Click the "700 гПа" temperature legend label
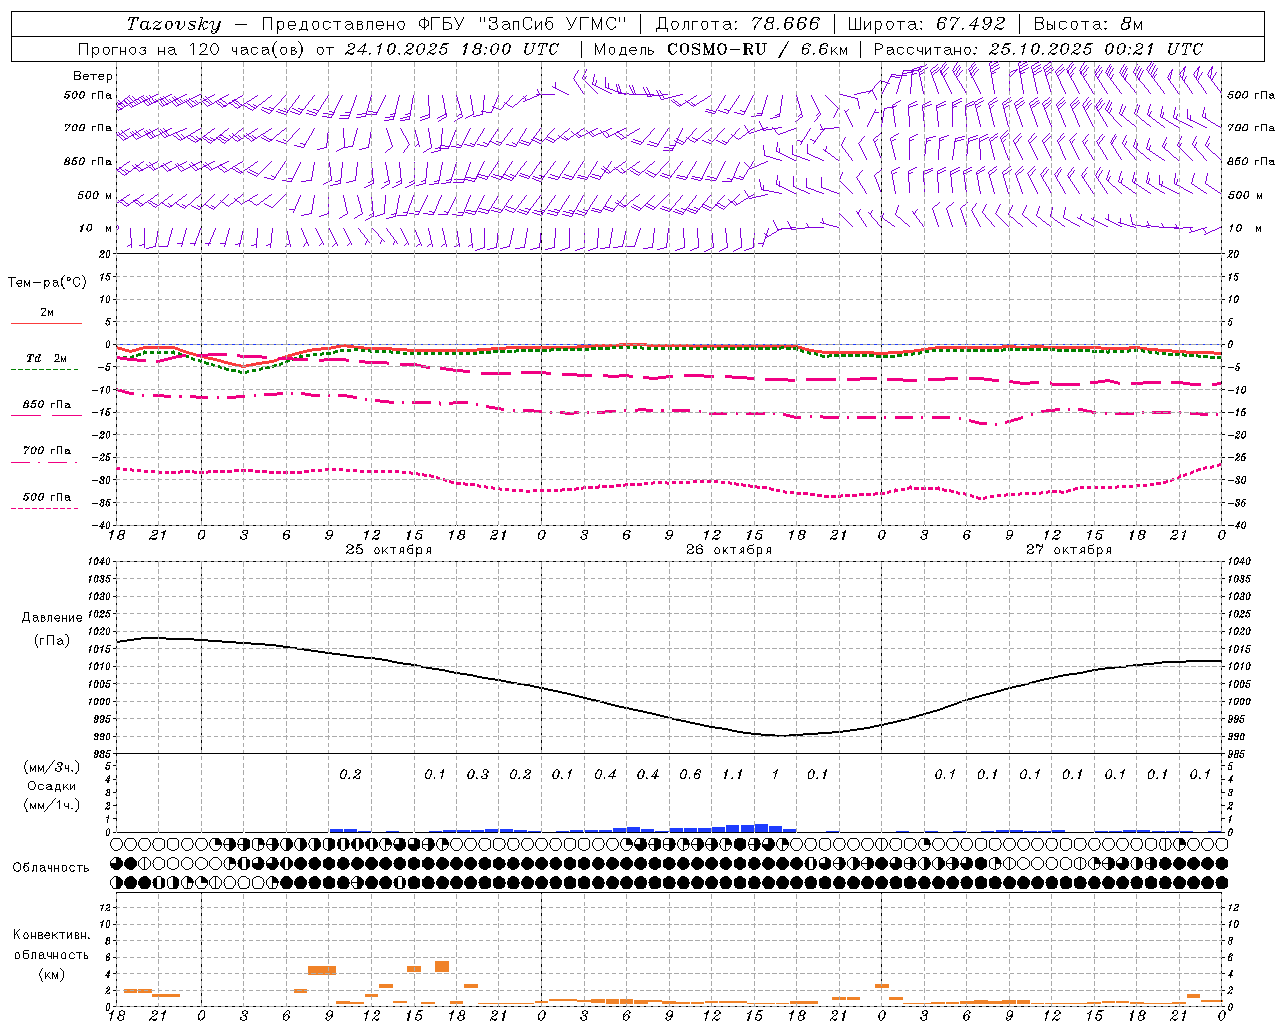 [x=47, y=451]
